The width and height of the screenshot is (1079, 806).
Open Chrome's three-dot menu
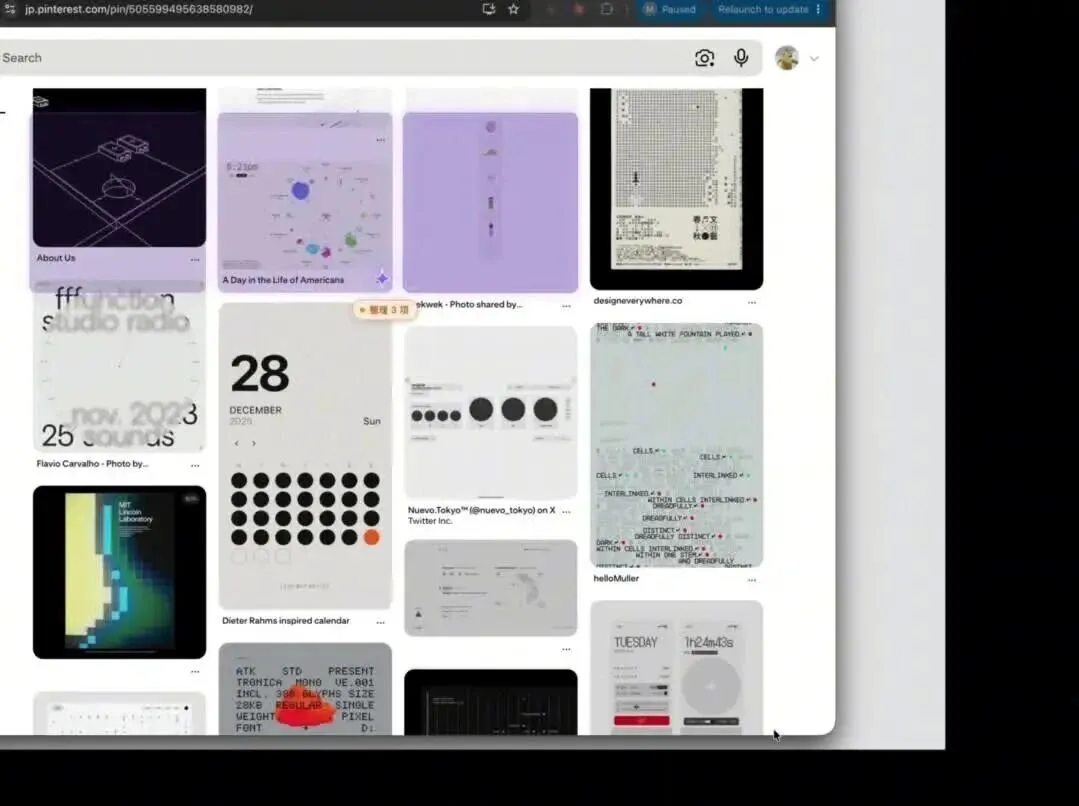pos(818,9)
